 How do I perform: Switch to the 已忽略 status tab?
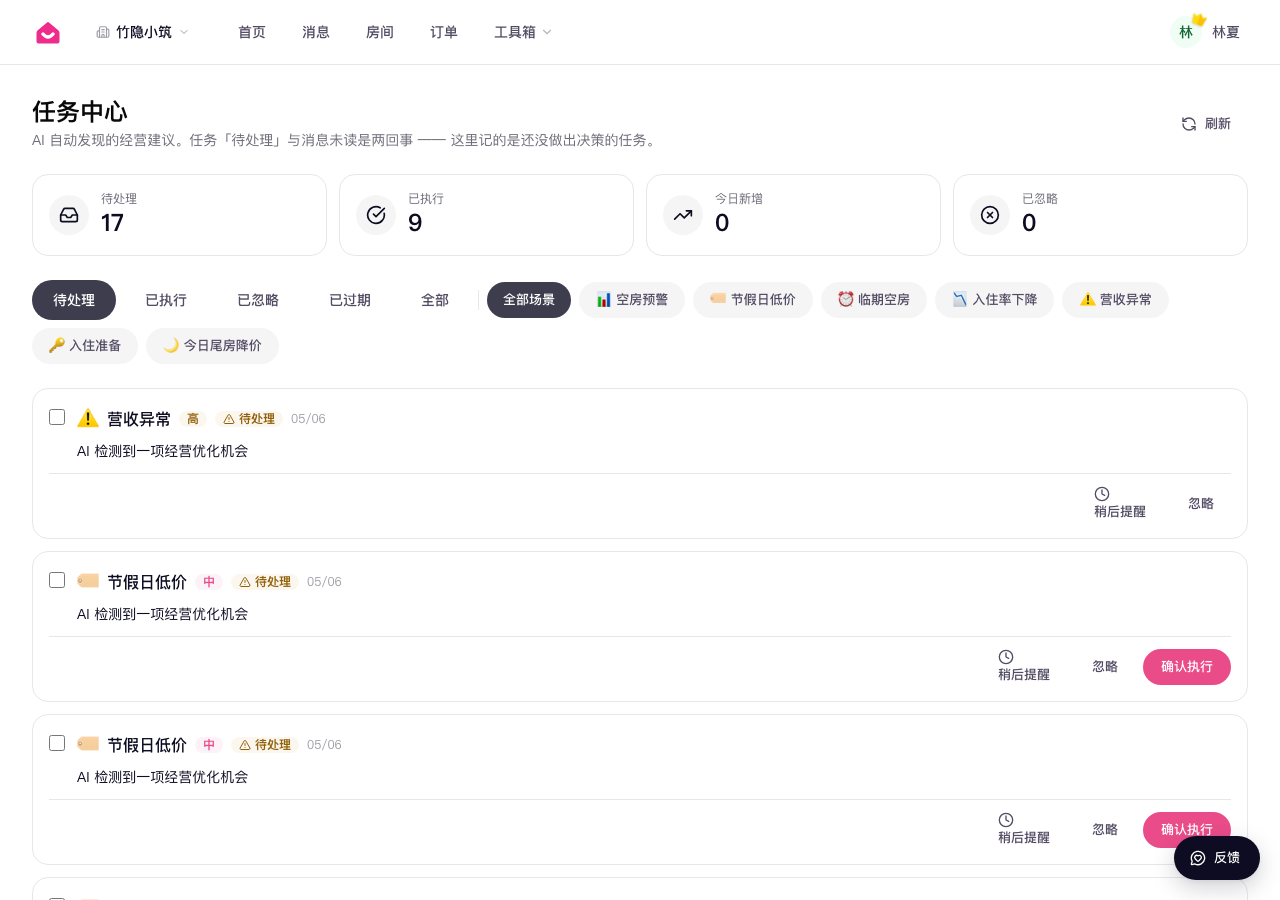tap(258, 300)
